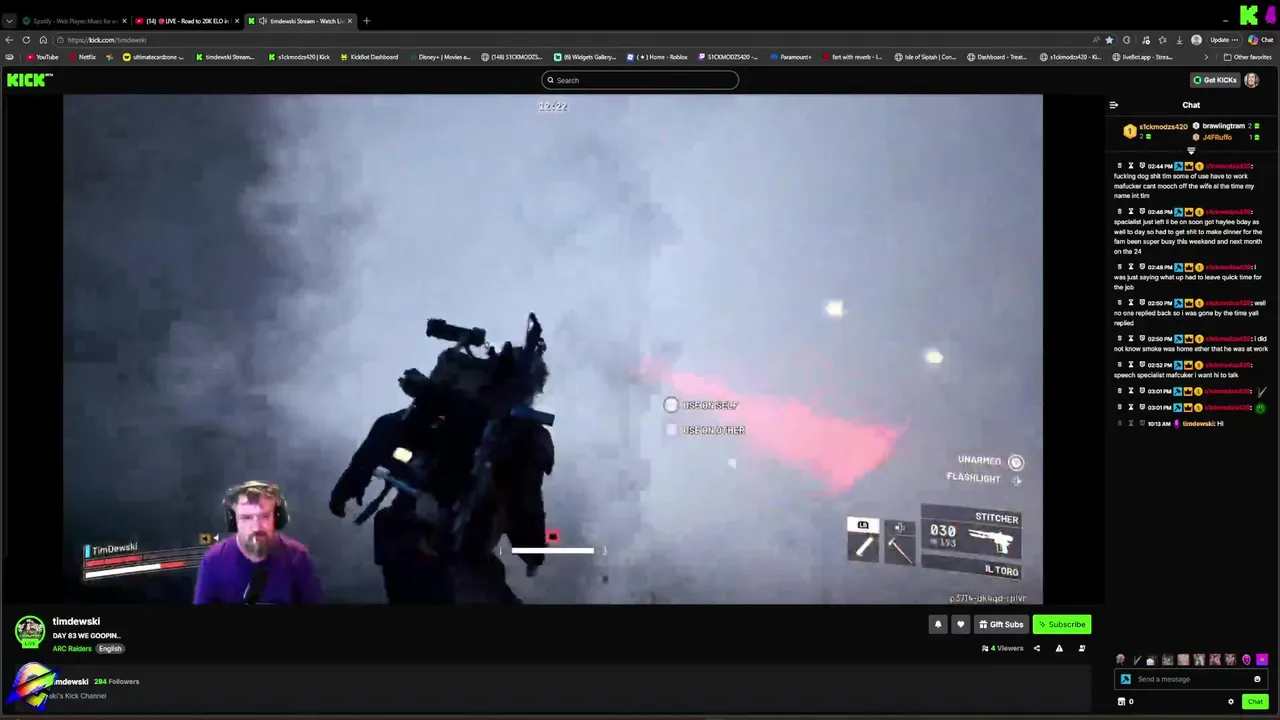Follow the channel with the heart button
Viewport: 1280px width, 720px height.
961,624
